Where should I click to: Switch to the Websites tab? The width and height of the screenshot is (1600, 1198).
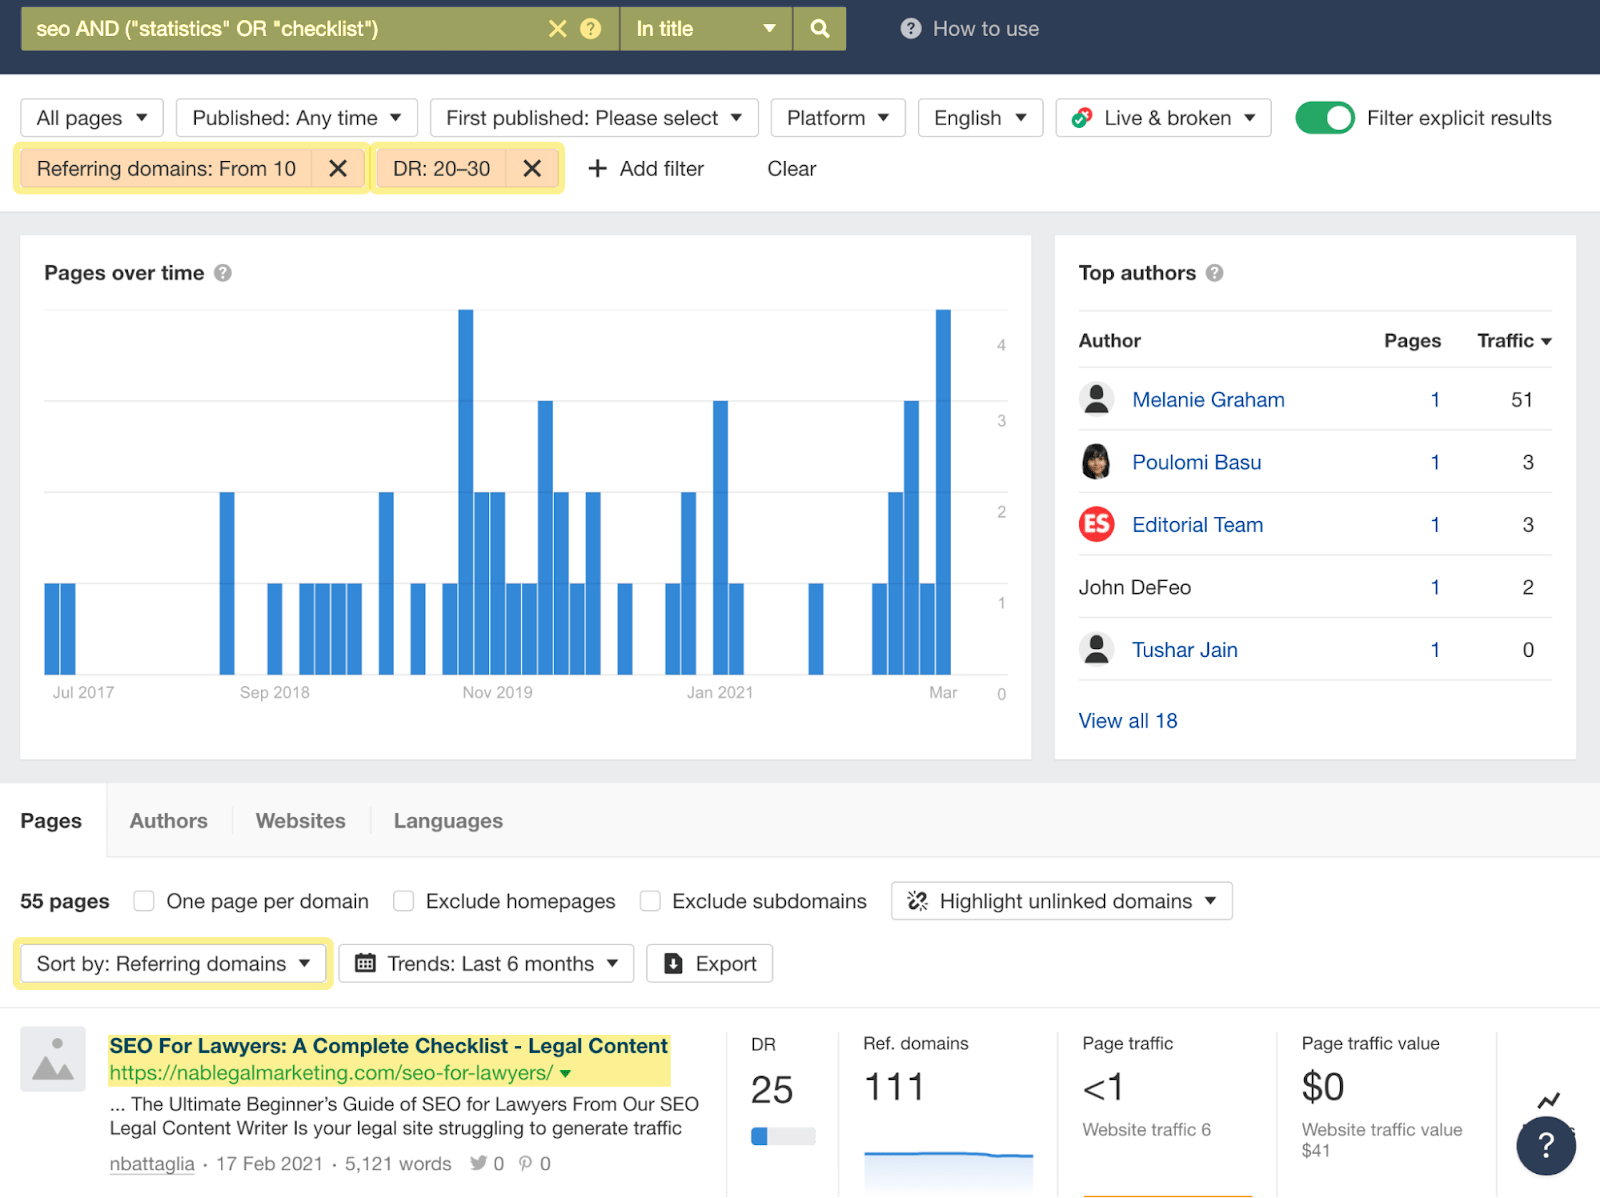300,820
